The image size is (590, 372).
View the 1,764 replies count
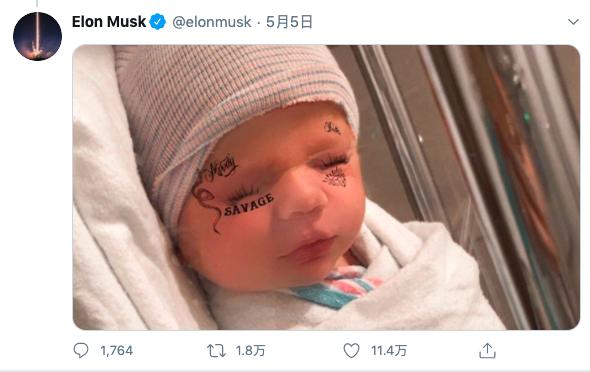coord(116,351)
